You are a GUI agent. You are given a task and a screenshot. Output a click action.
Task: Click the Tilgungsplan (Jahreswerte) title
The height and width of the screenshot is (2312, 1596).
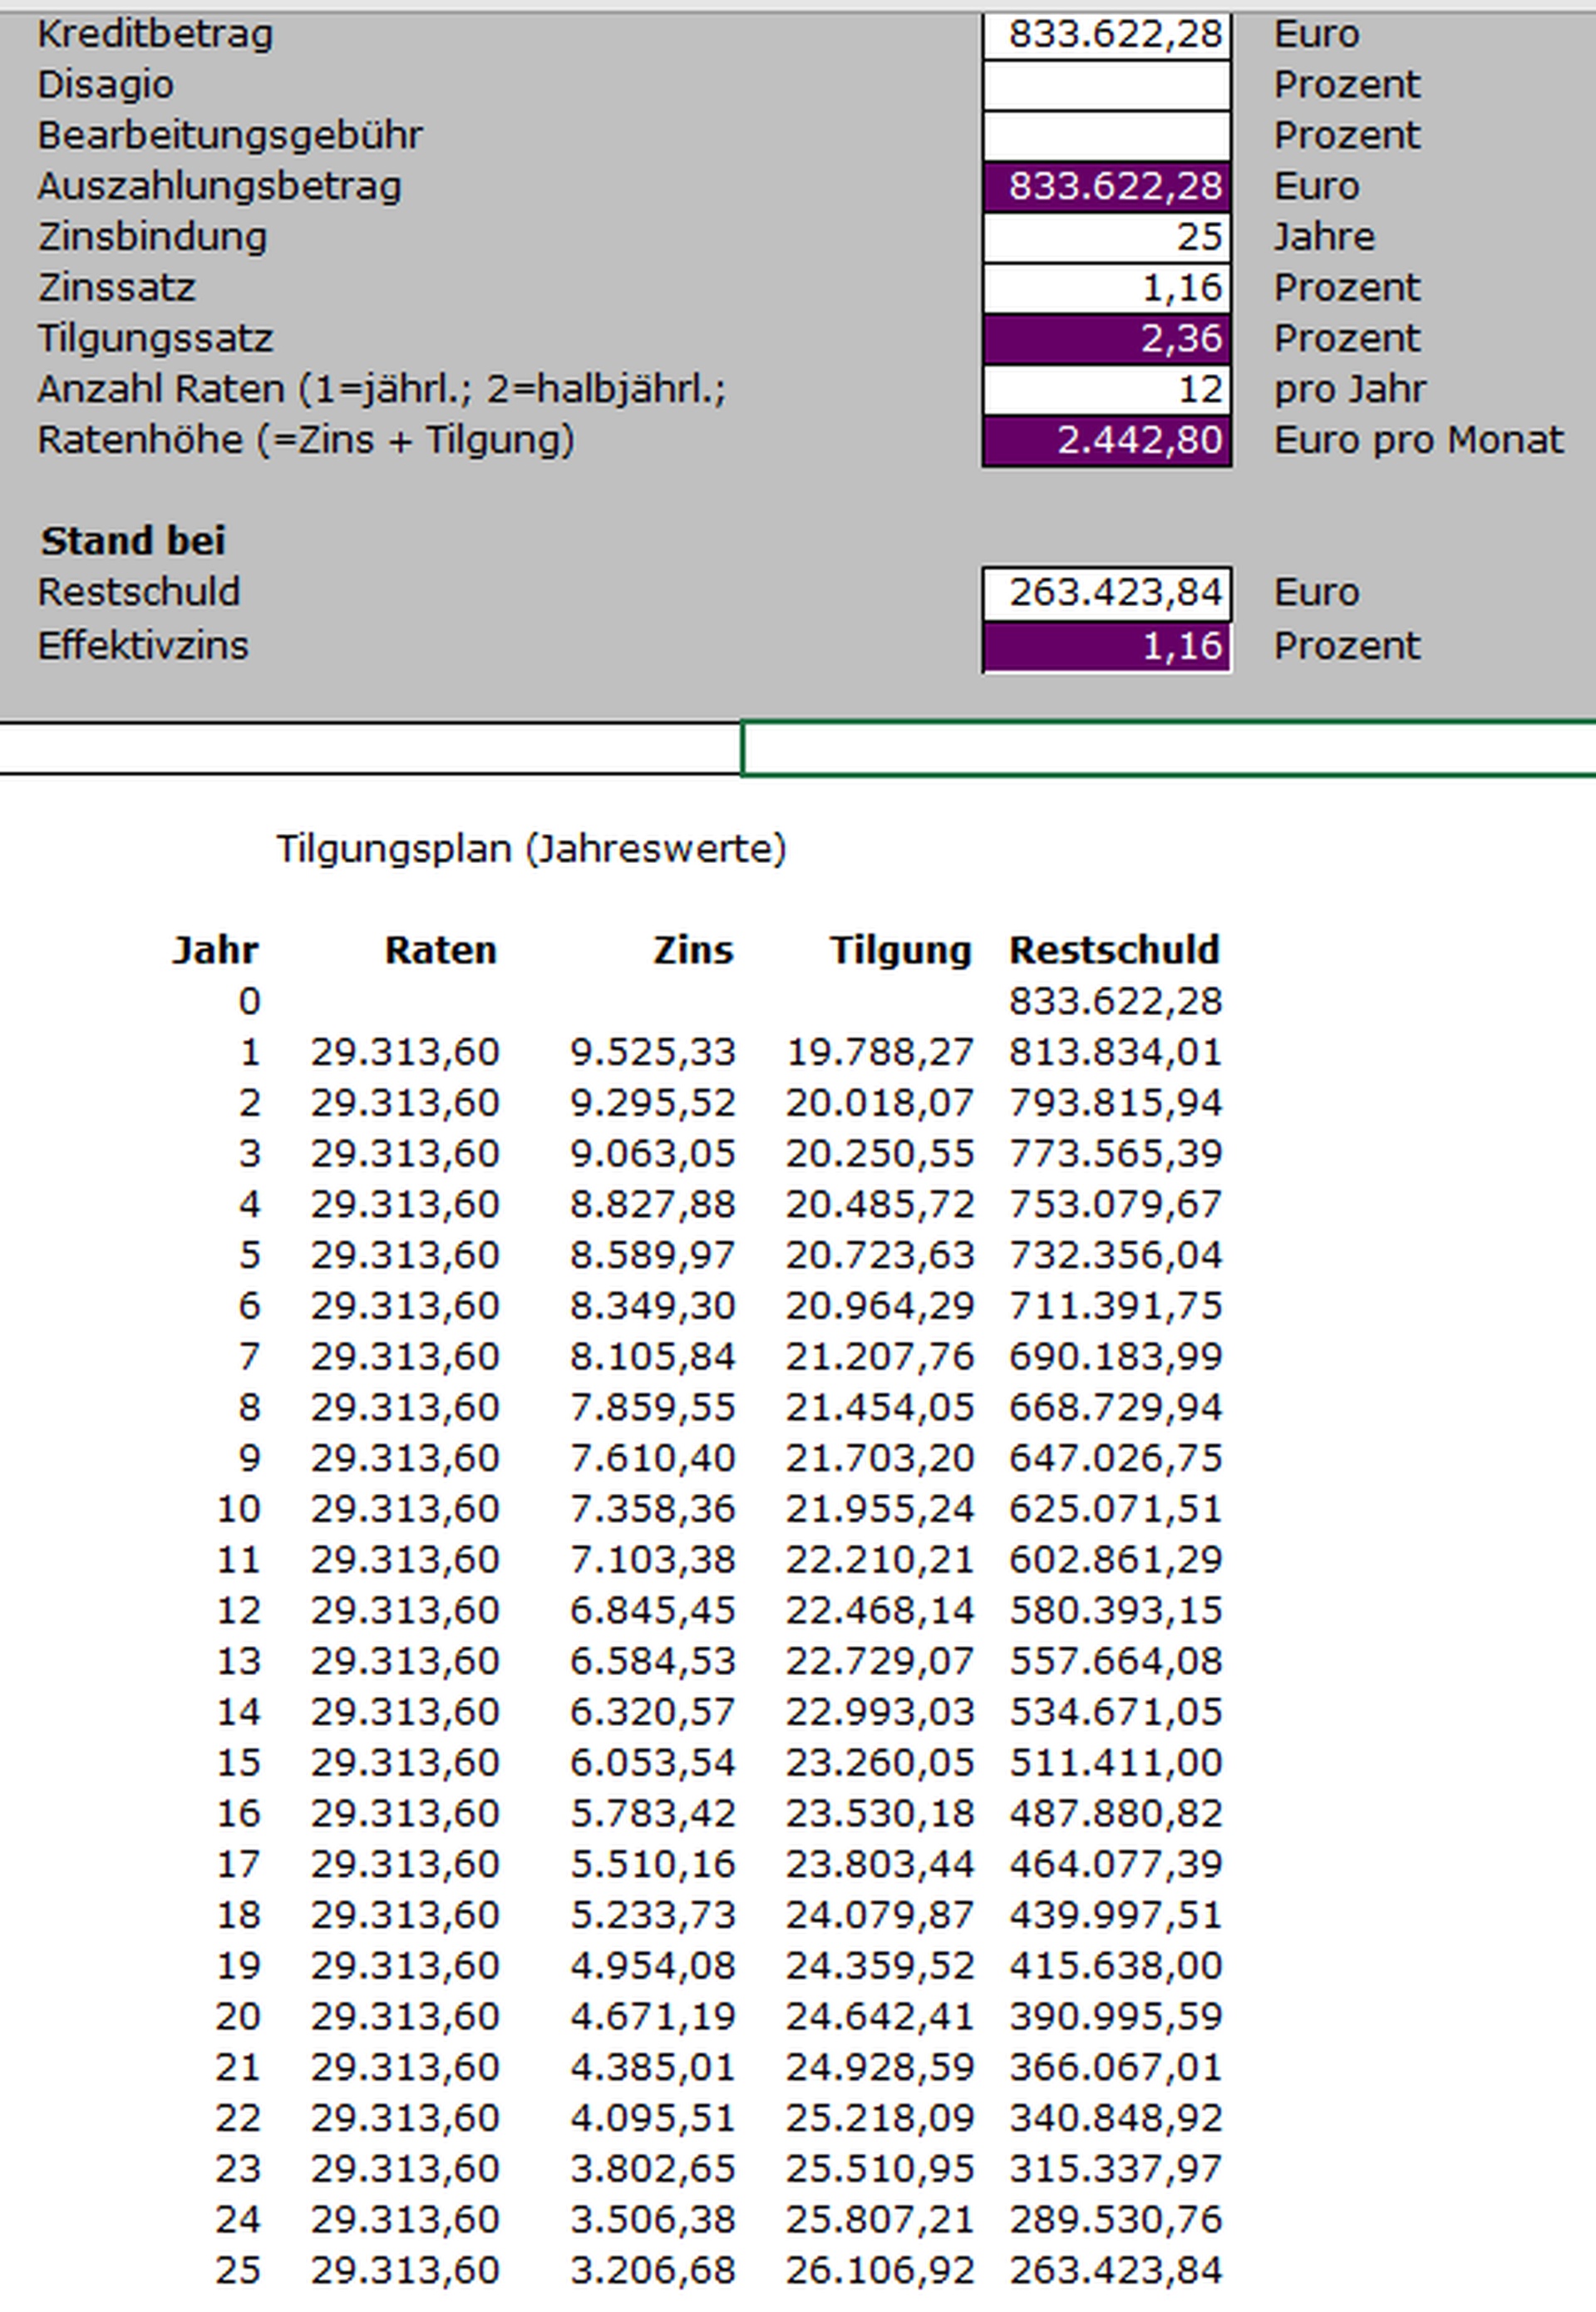[531, 849]
